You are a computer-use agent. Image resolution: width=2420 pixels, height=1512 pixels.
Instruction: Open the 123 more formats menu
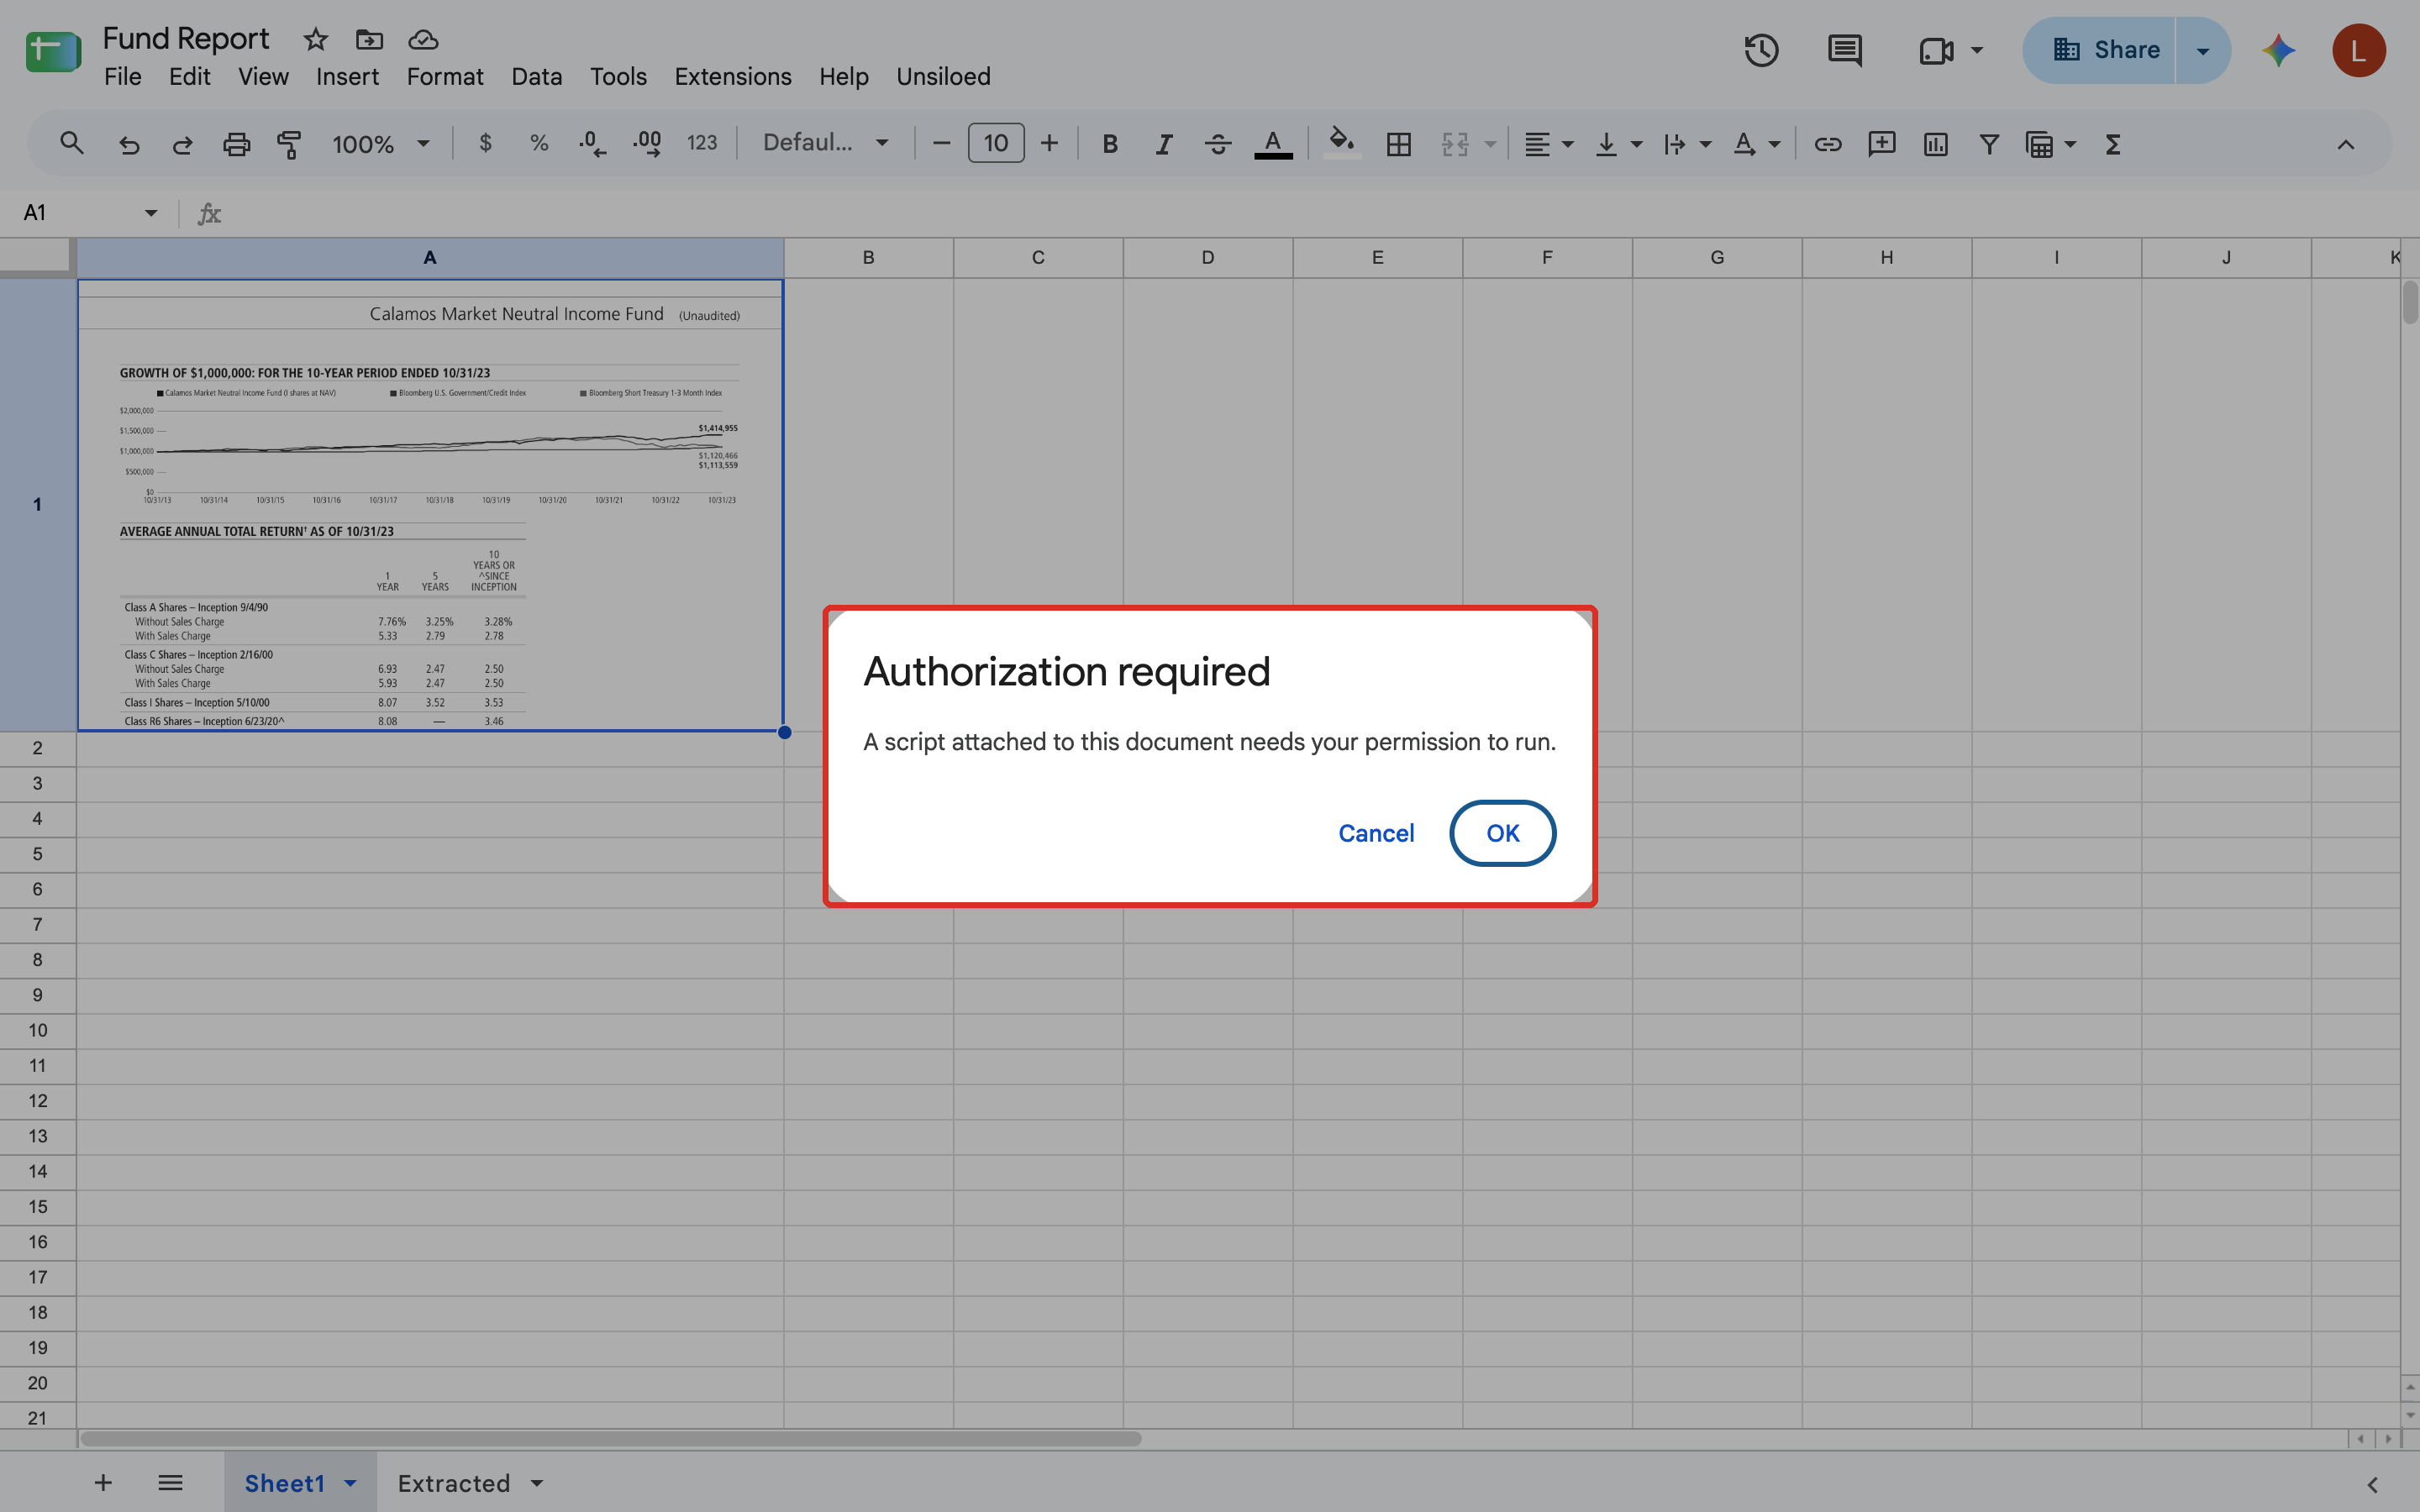tap(702, 144)
